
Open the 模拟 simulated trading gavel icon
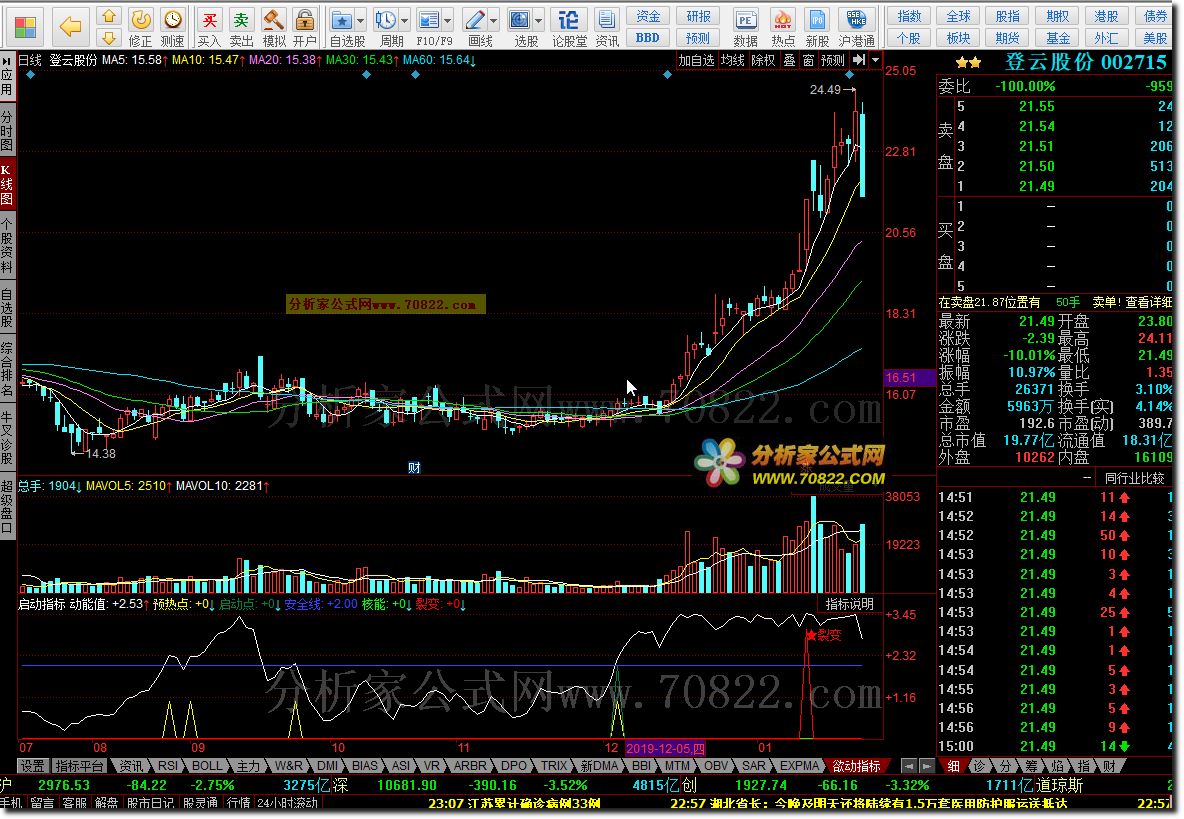[273, 27]
